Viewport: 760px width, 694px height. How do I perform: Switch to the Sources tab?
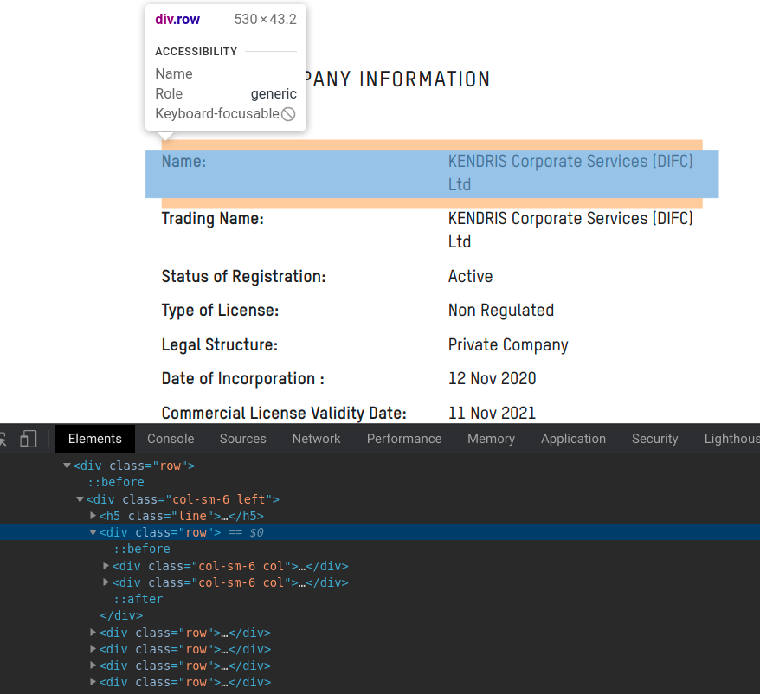[243, 439]
